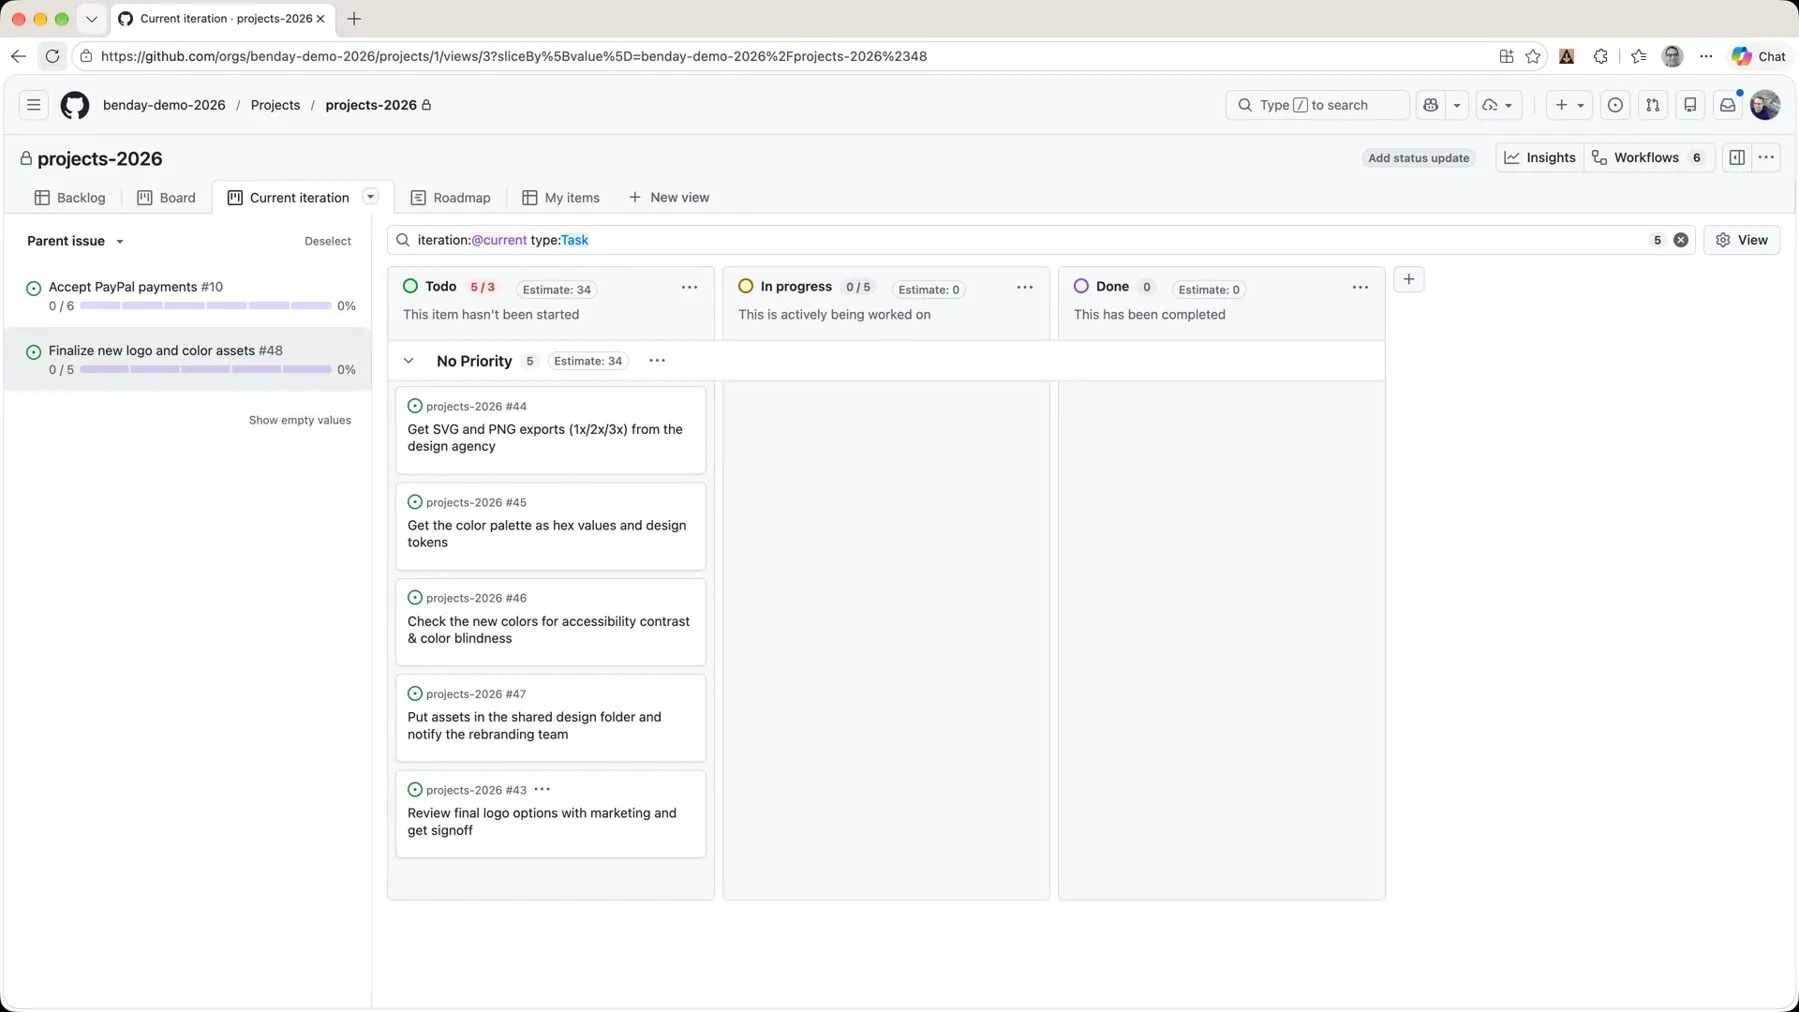Open notifications inbox icon
Viewport: 1799px width, 1012px height.
tap(1728, 105)
